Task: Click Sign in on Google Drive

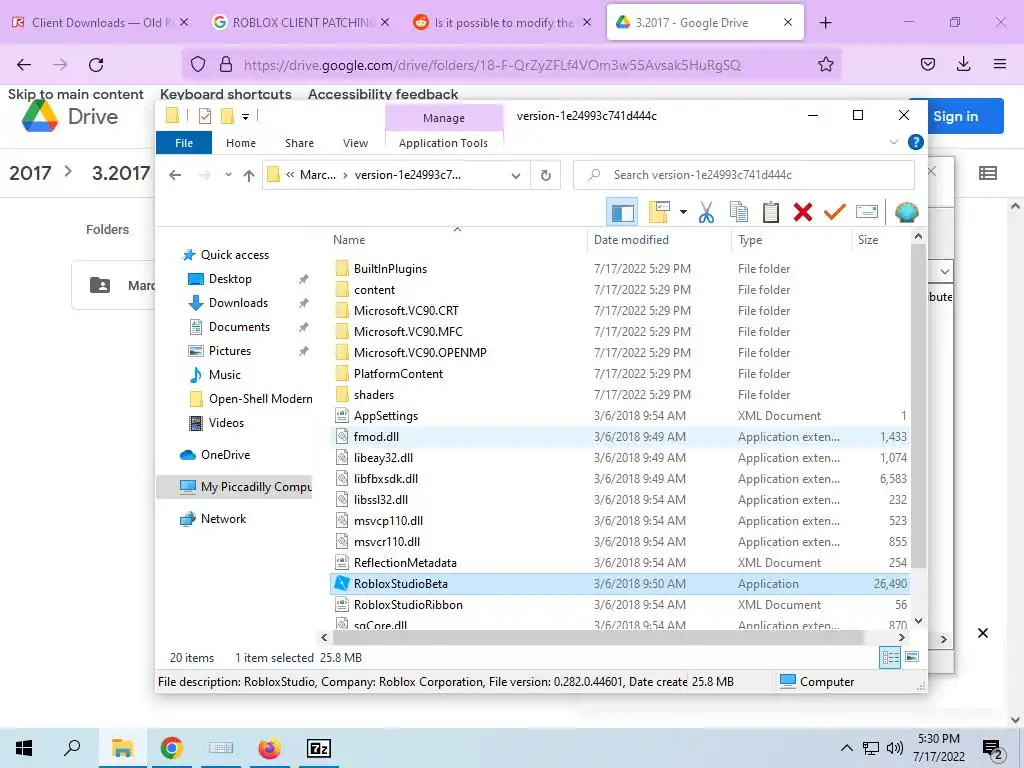Action: point(955,116)
